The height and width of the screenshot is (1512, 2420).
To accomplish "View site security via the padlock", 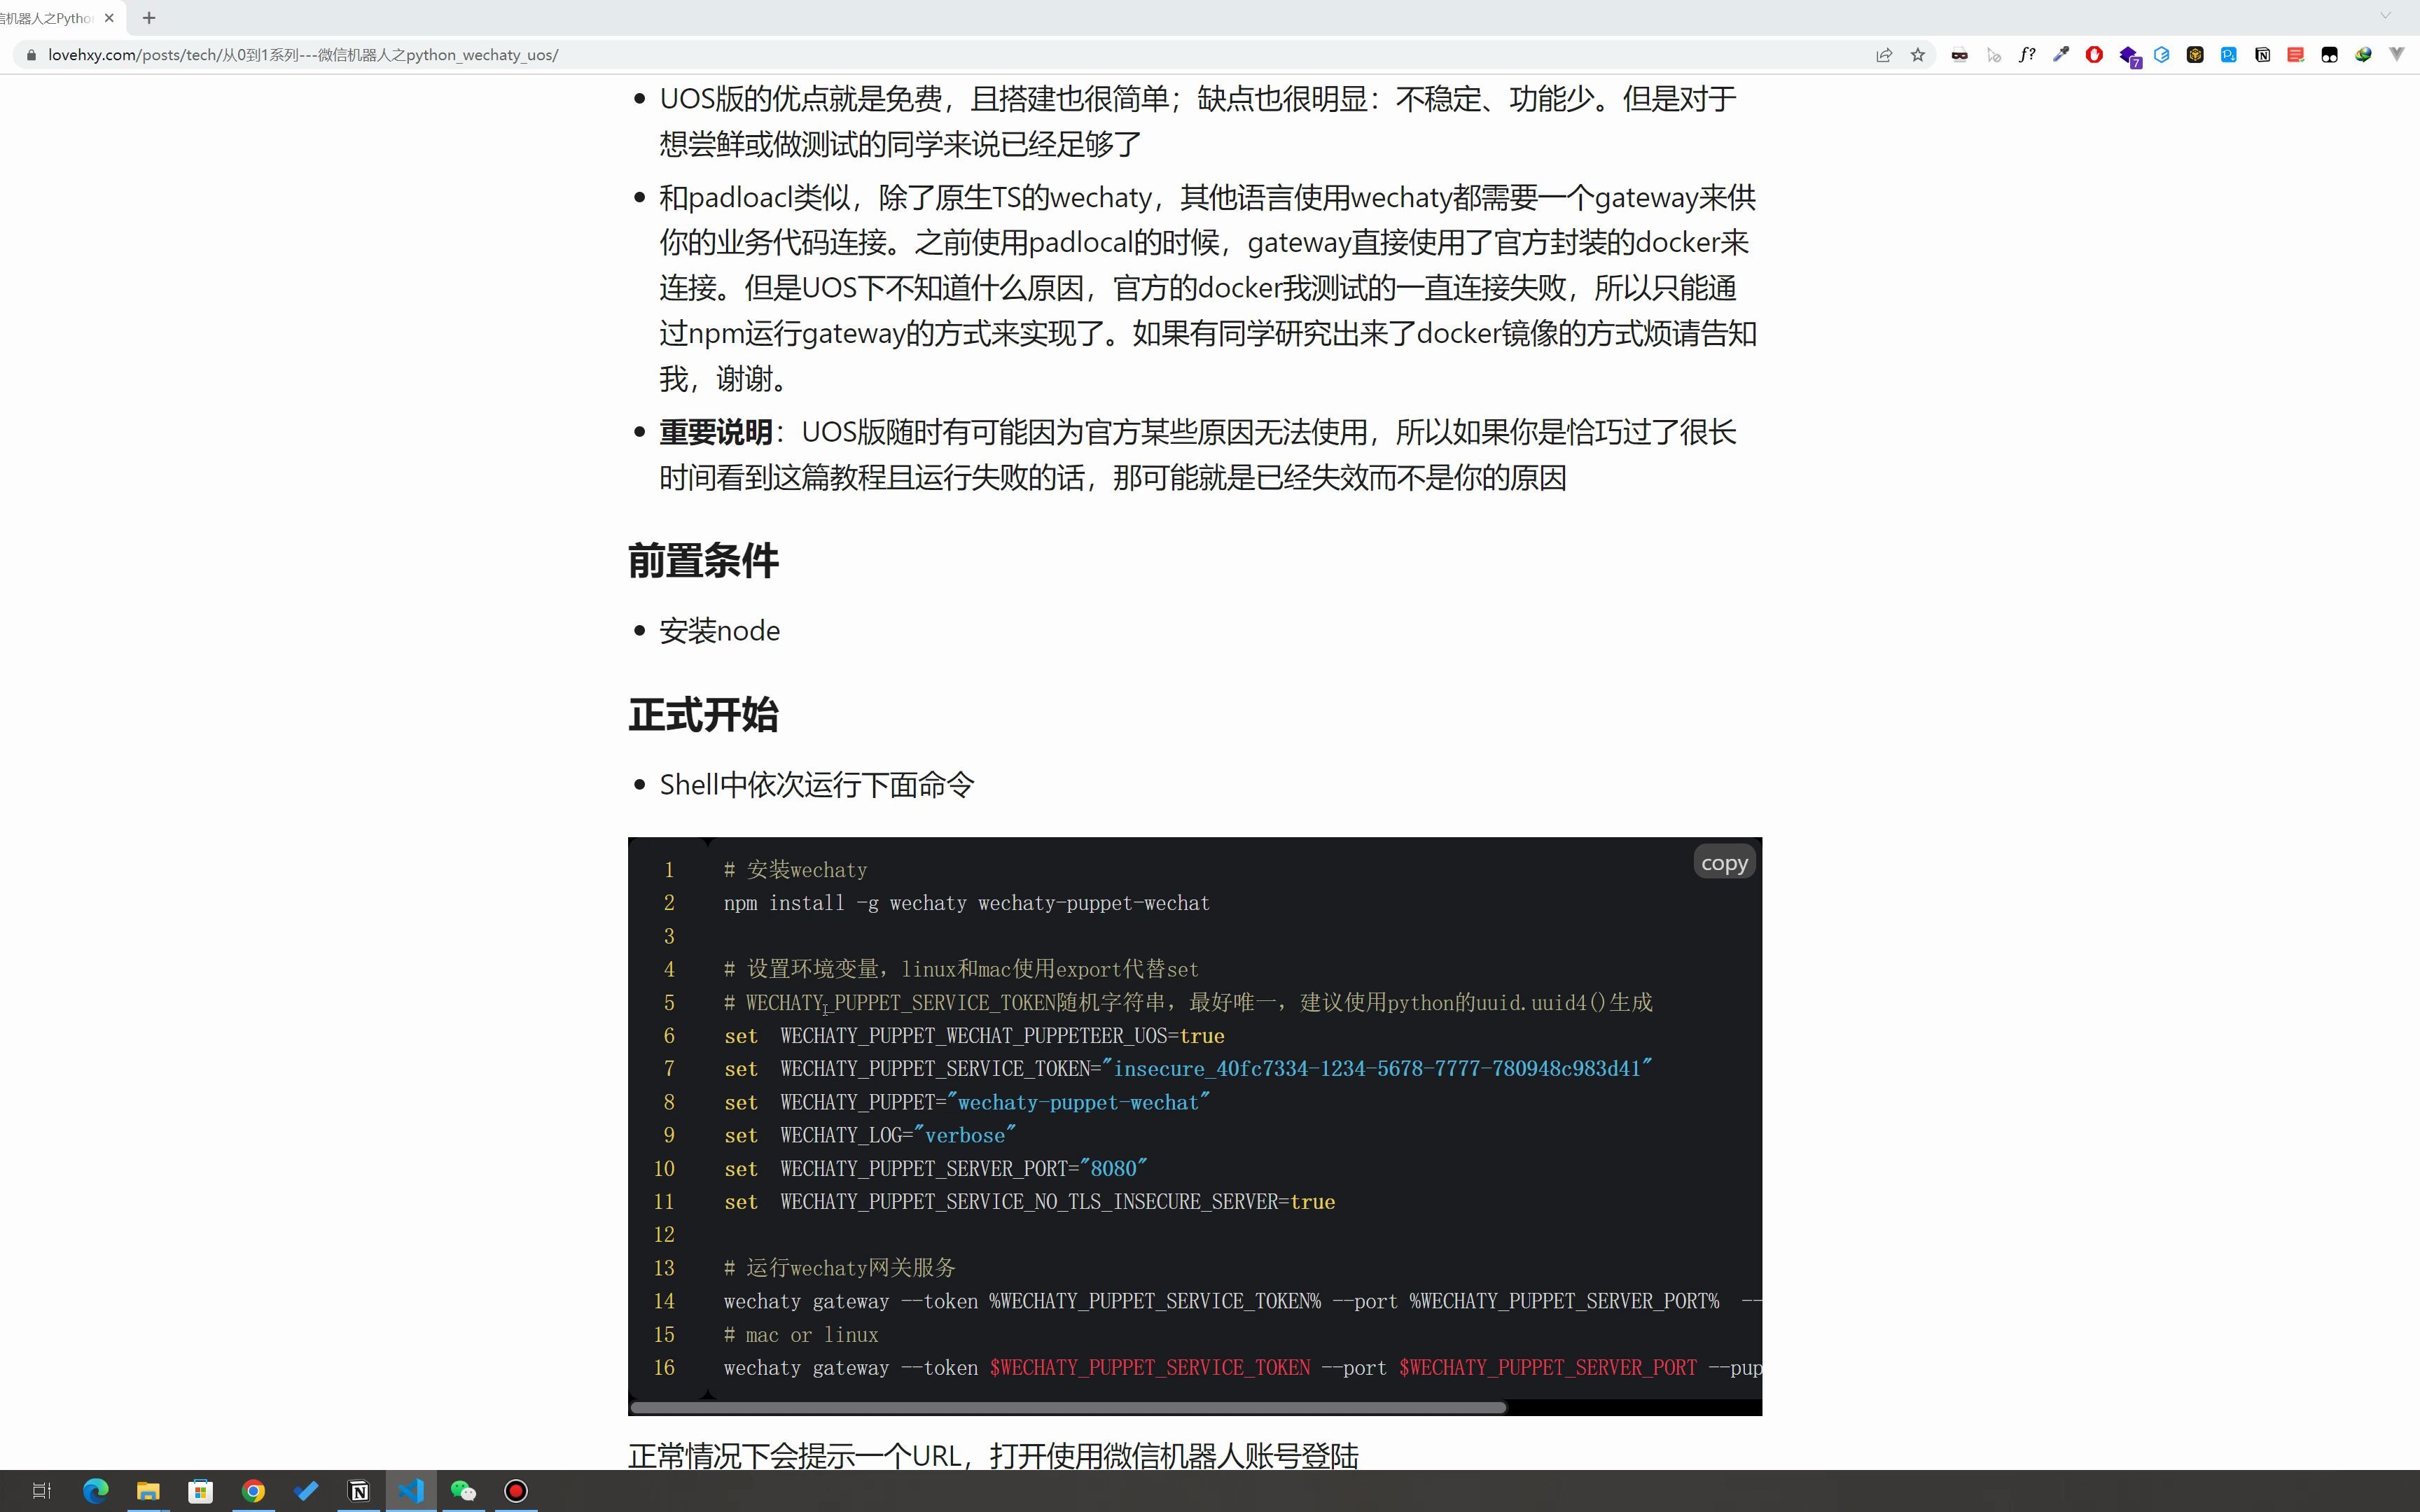I will point(31,55).
